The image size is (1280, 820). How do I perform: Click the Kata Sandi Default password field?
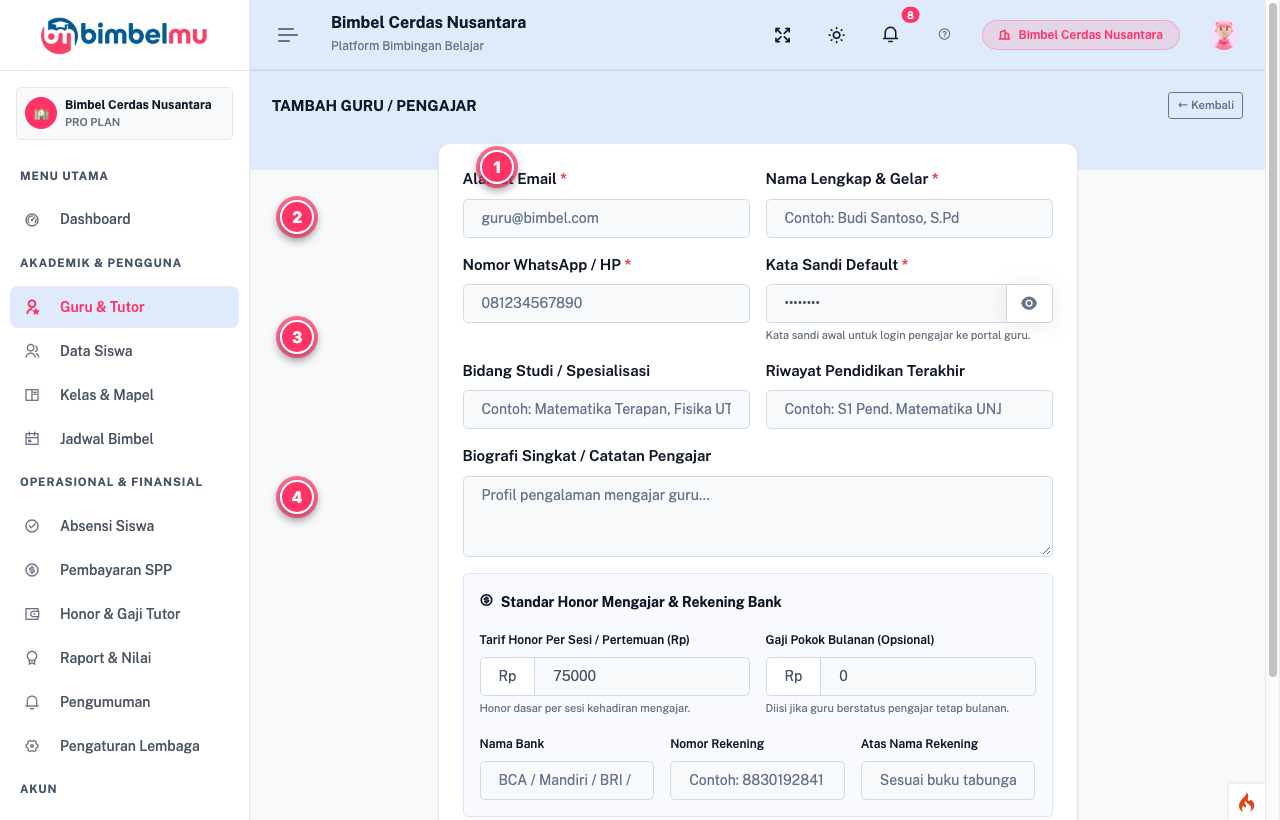click(886, 303)
